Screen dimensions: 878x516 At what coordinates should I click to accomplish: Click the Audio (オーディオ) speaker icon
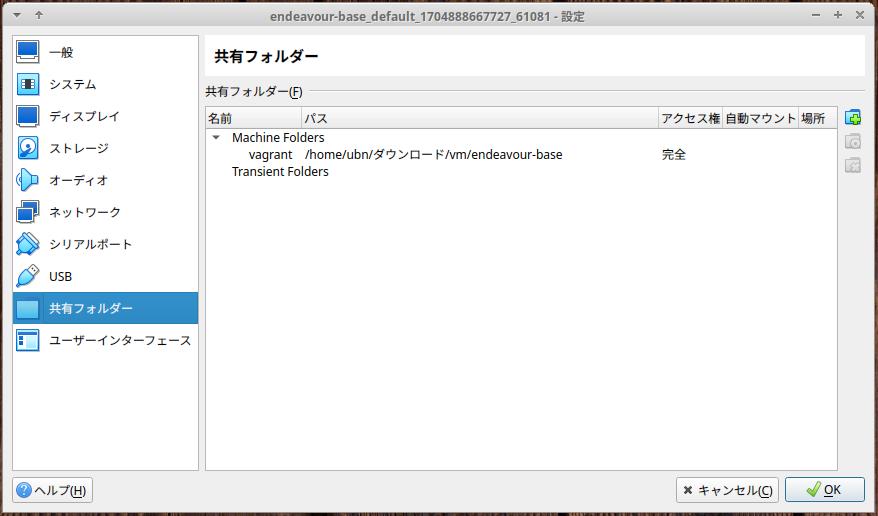tap(27, 180)
